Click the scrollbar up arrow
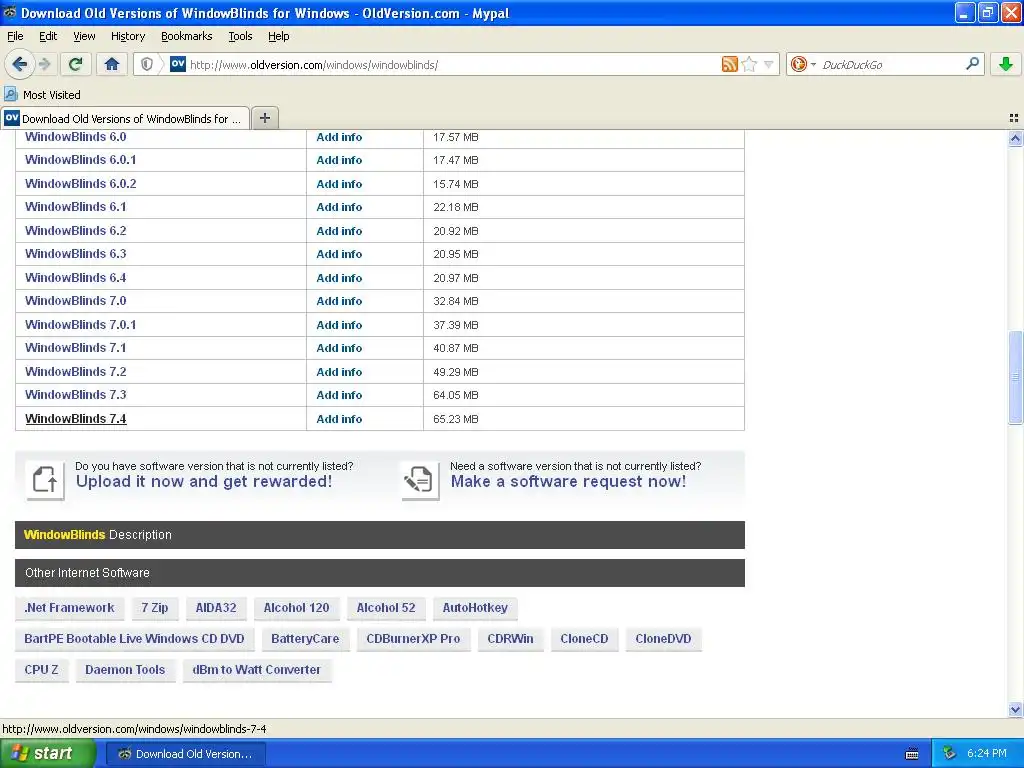 (1015, 138)
